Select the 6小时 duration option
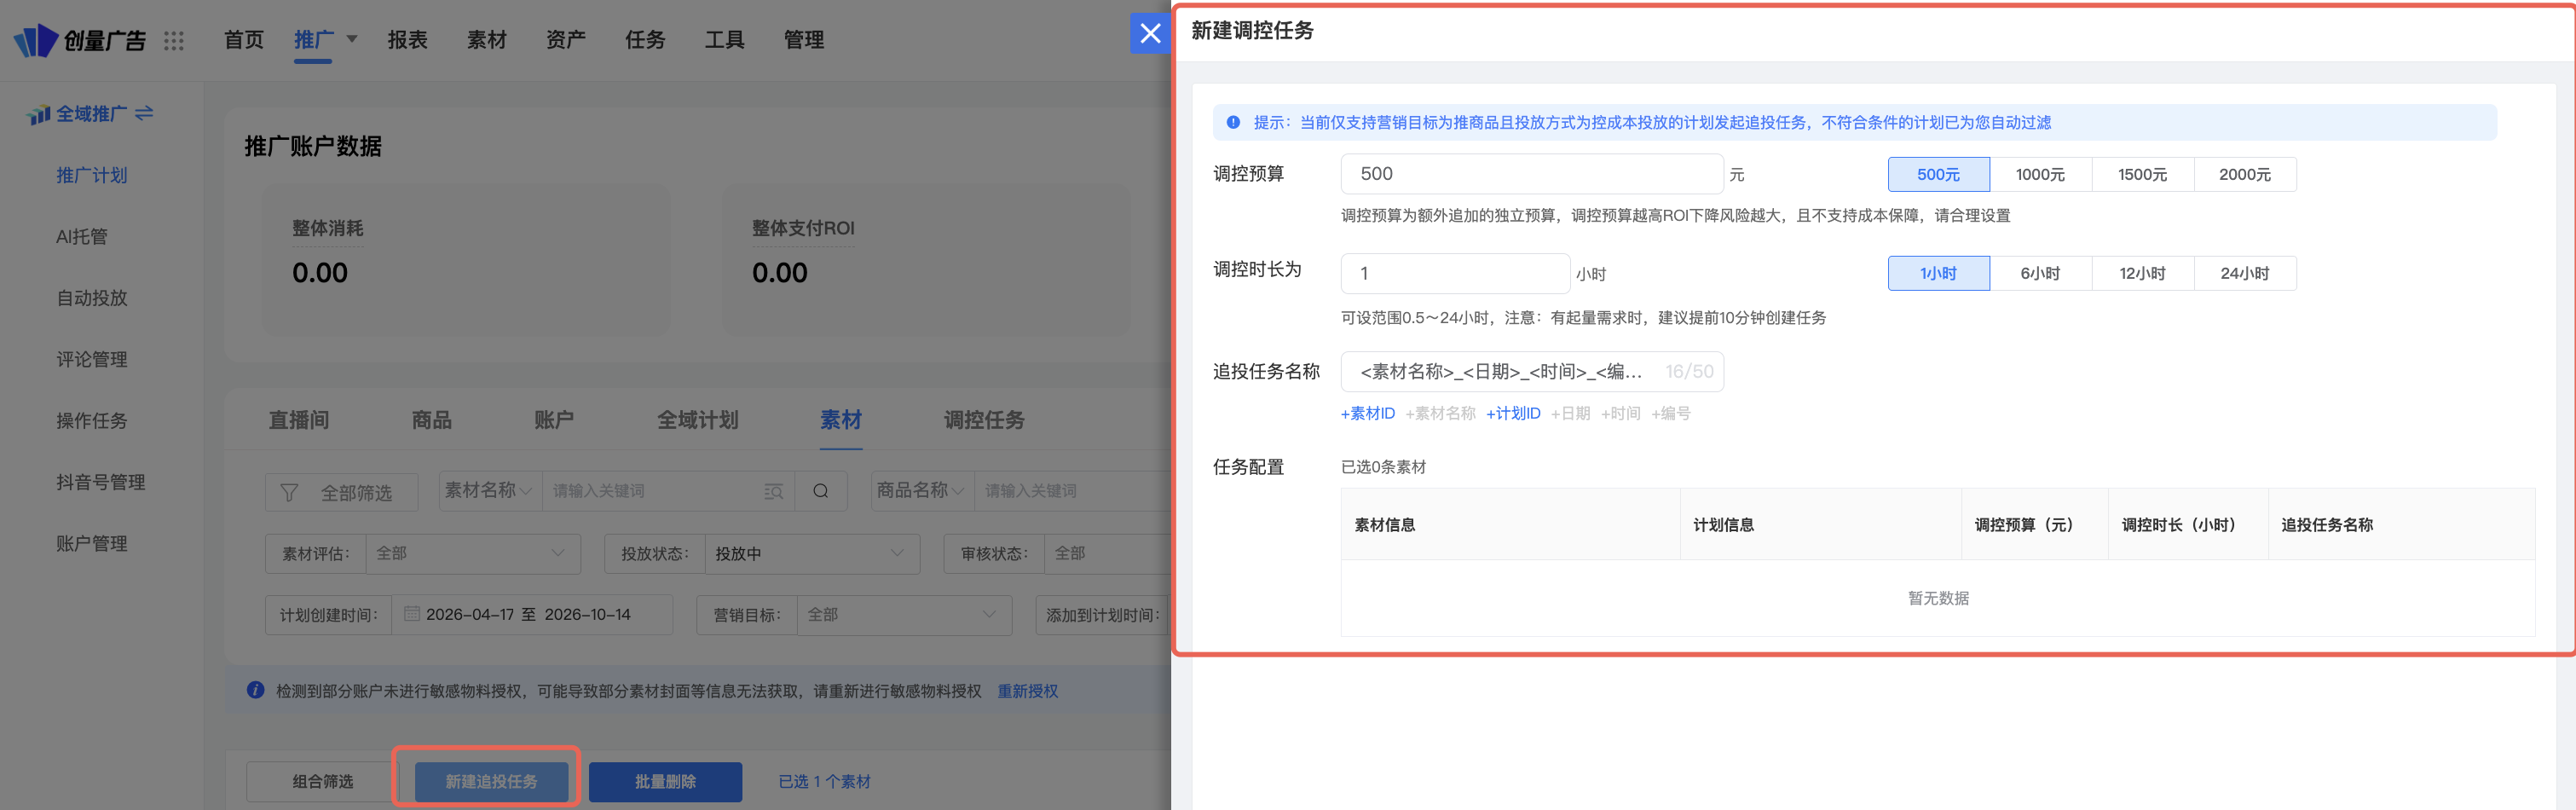 tap(2040, 273)
